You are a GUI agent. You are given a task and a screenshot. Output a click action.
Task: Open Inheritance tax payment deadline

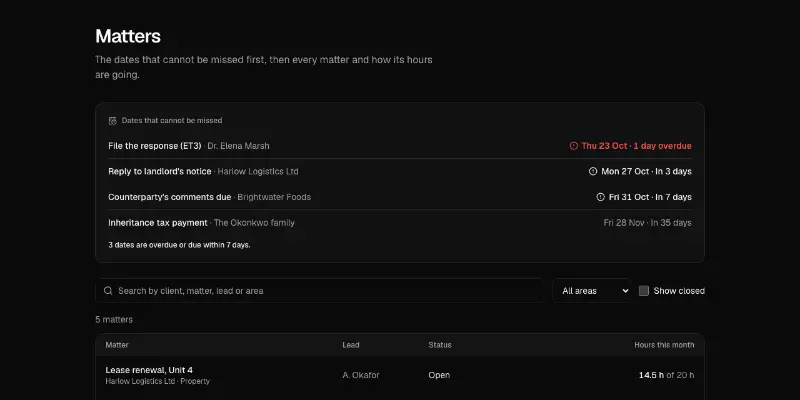400,222
